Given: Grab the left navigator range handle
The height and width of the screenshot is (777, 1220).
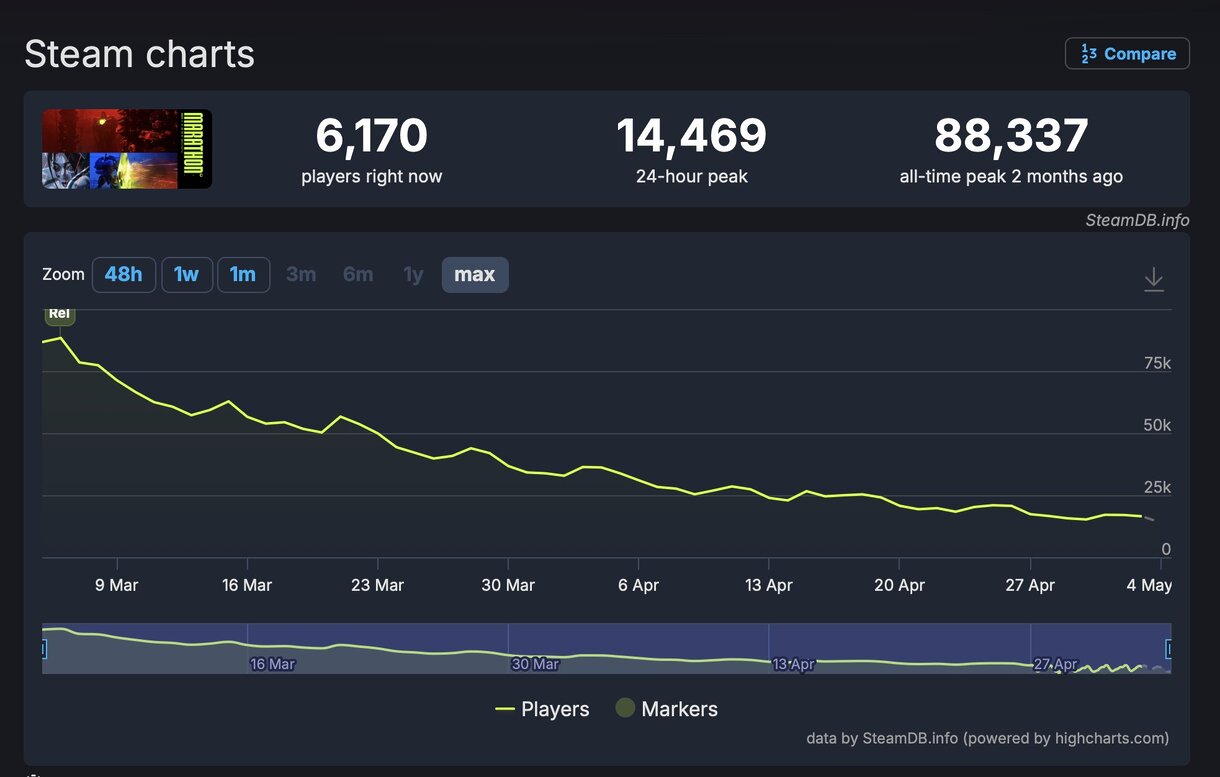Looking at the screenshot, I should tap(43, 650).
